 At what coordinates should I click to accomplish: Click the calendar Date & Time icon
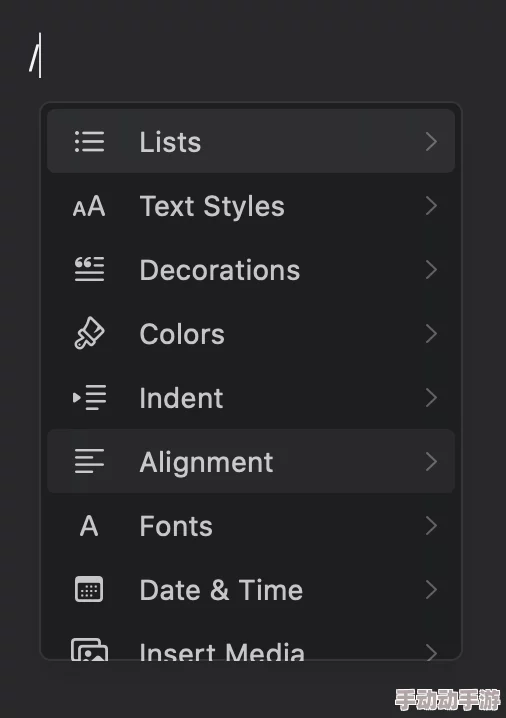click(89, 589)
